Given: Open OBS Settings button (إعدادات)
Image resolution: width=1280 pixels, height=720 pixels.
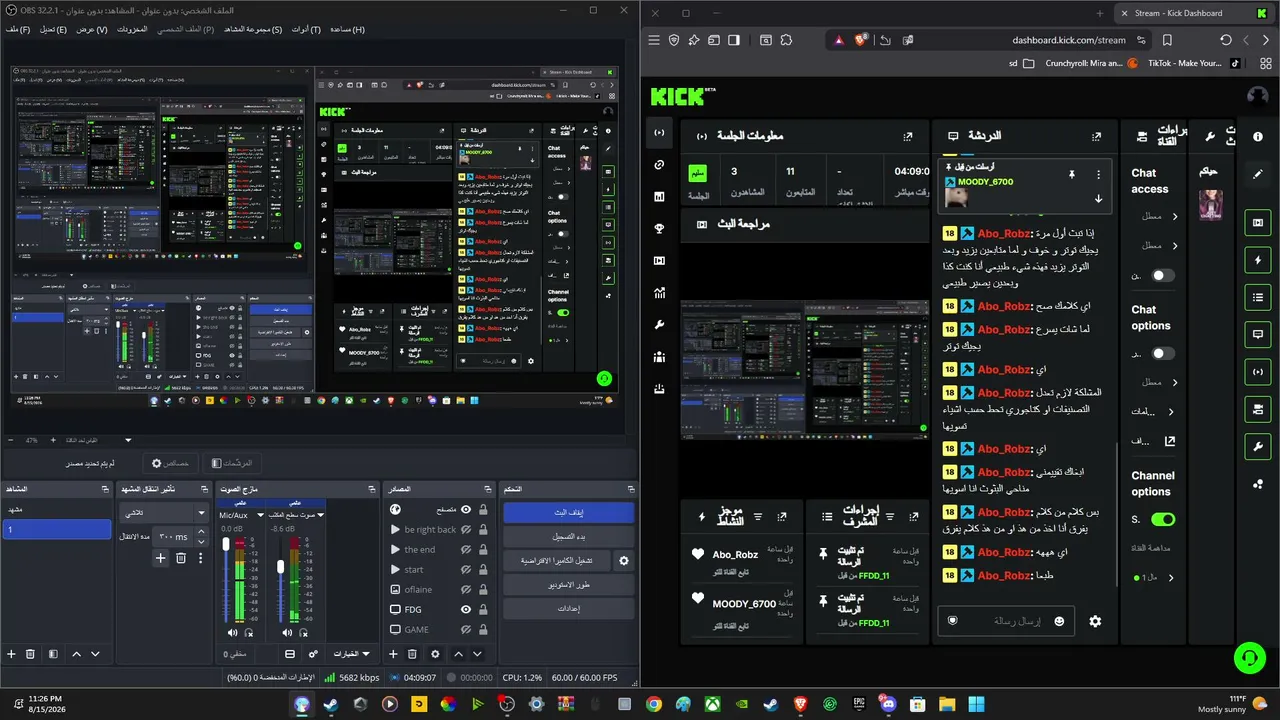Looking at the screenshot, I should [568, 608].
